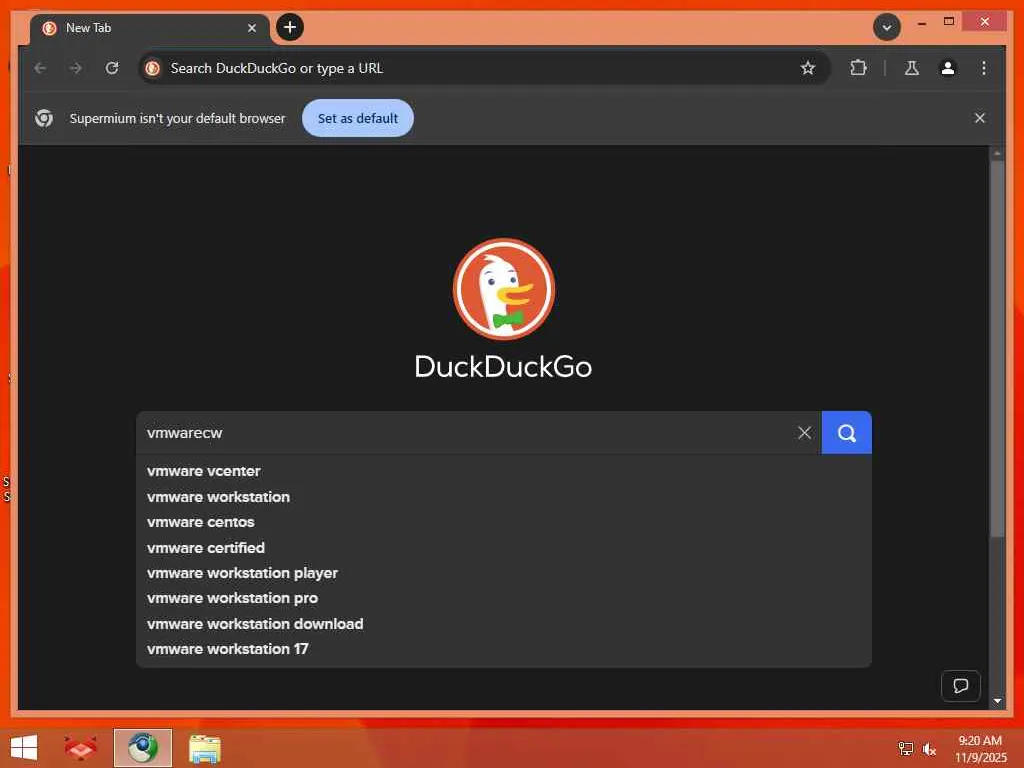Choose suggestion vmware workstation player

point(504,573)
